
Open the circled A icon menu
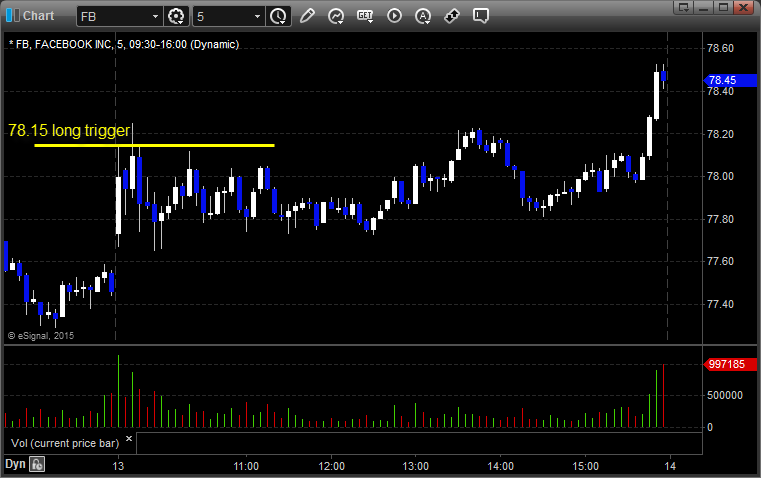coord(423,16)
